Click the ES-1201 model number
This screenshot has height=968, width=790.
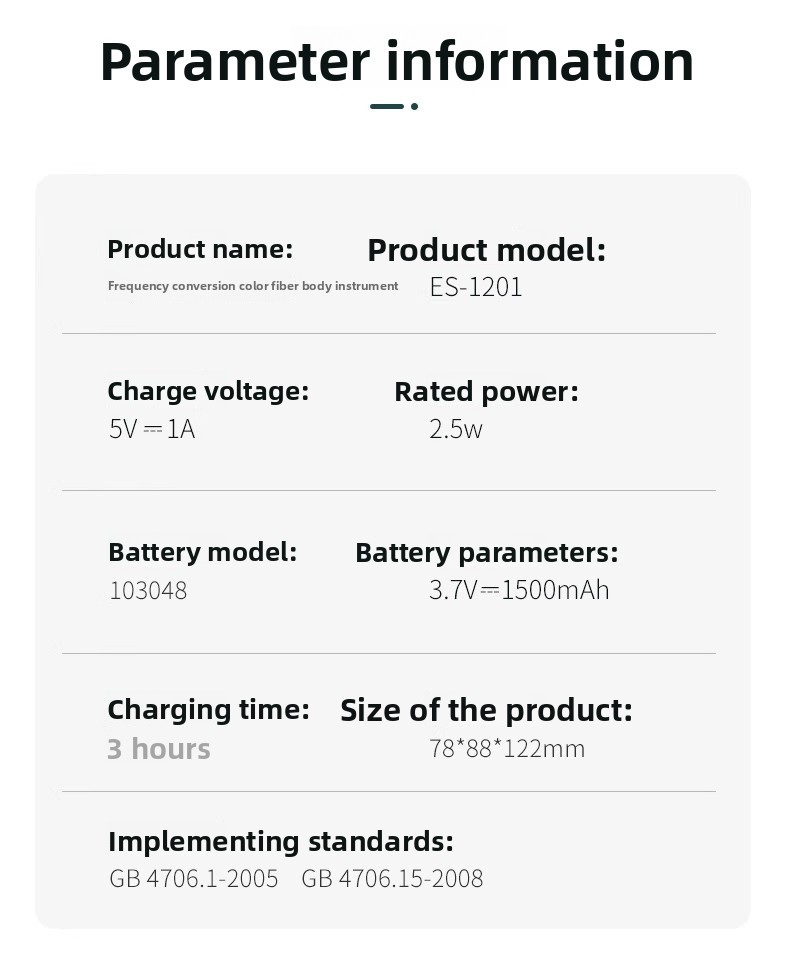coord(476,288)
